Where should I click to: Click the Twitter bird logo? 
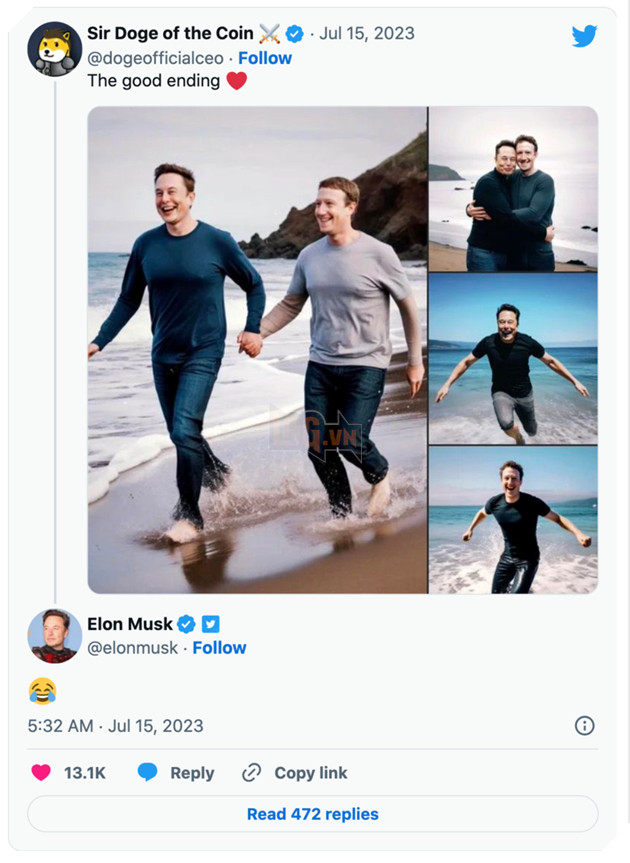point(584,36)
